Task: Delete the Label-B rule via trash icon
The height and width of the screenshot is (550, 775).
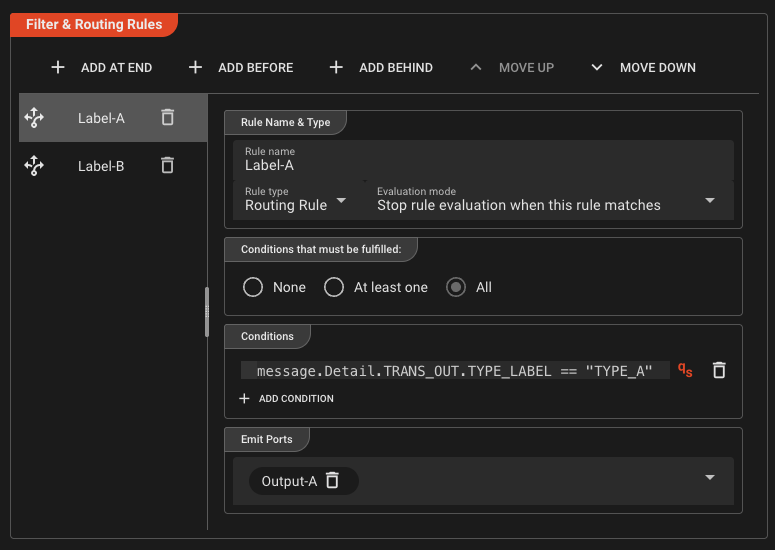Action: tap(167, 166)
